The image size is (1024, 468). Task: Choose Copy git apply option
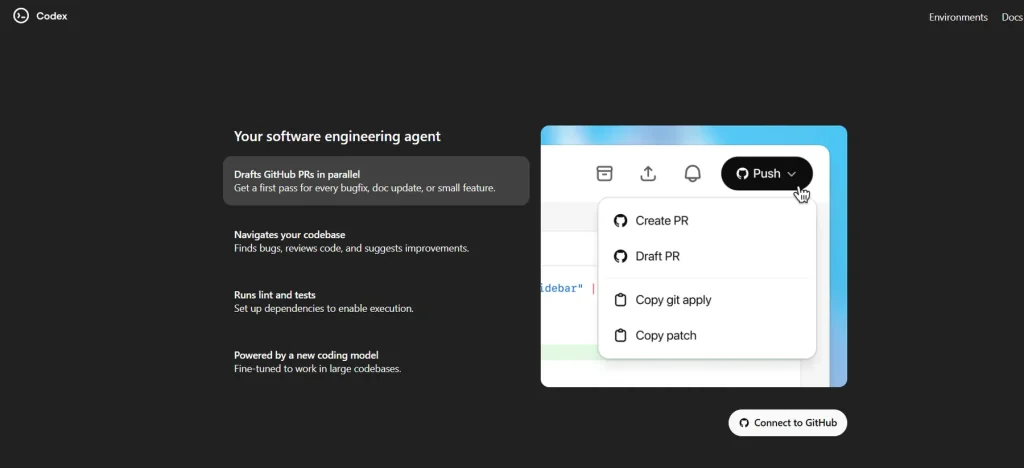pyautogui.click(x=707, y=300)
